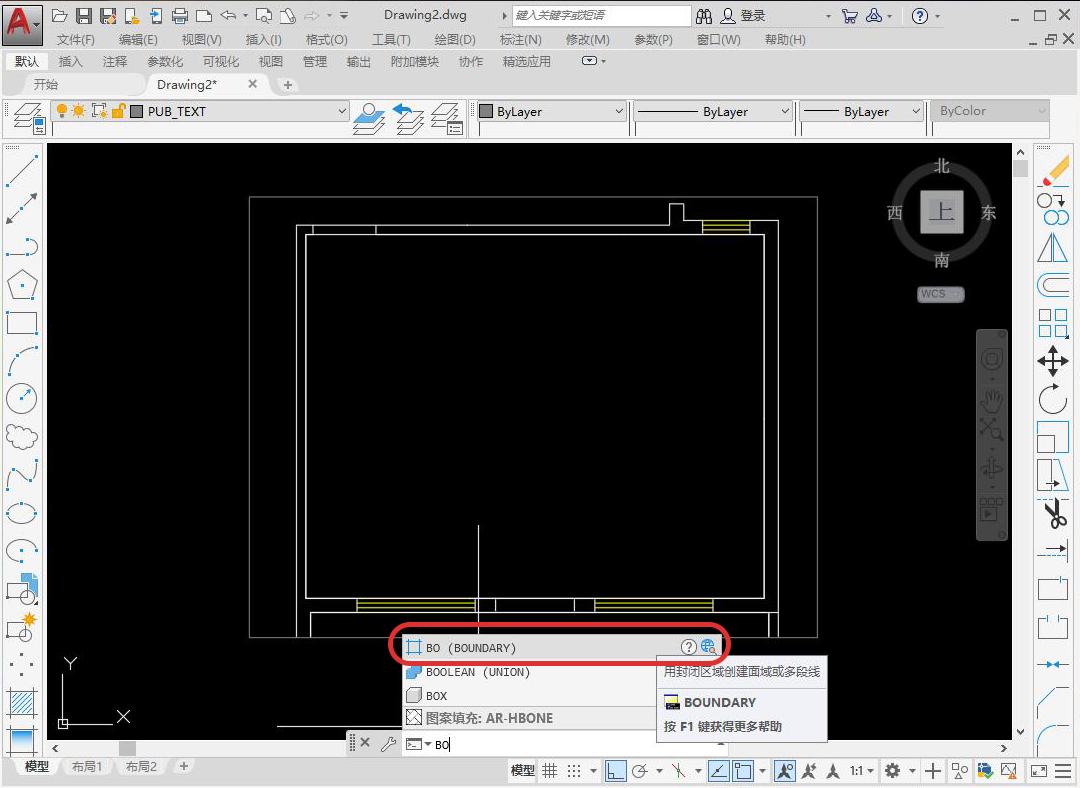The image size is (1080, 788).
Task: Toggle object snap in status bar
Action: pyautogui.click(x=742, y=771)
